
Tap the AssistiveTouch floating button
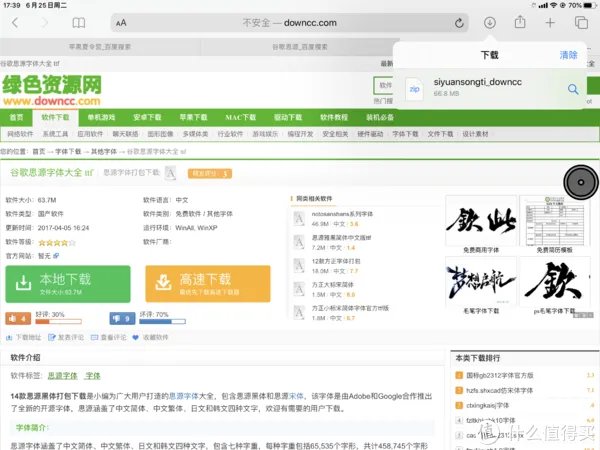[580, 182]
